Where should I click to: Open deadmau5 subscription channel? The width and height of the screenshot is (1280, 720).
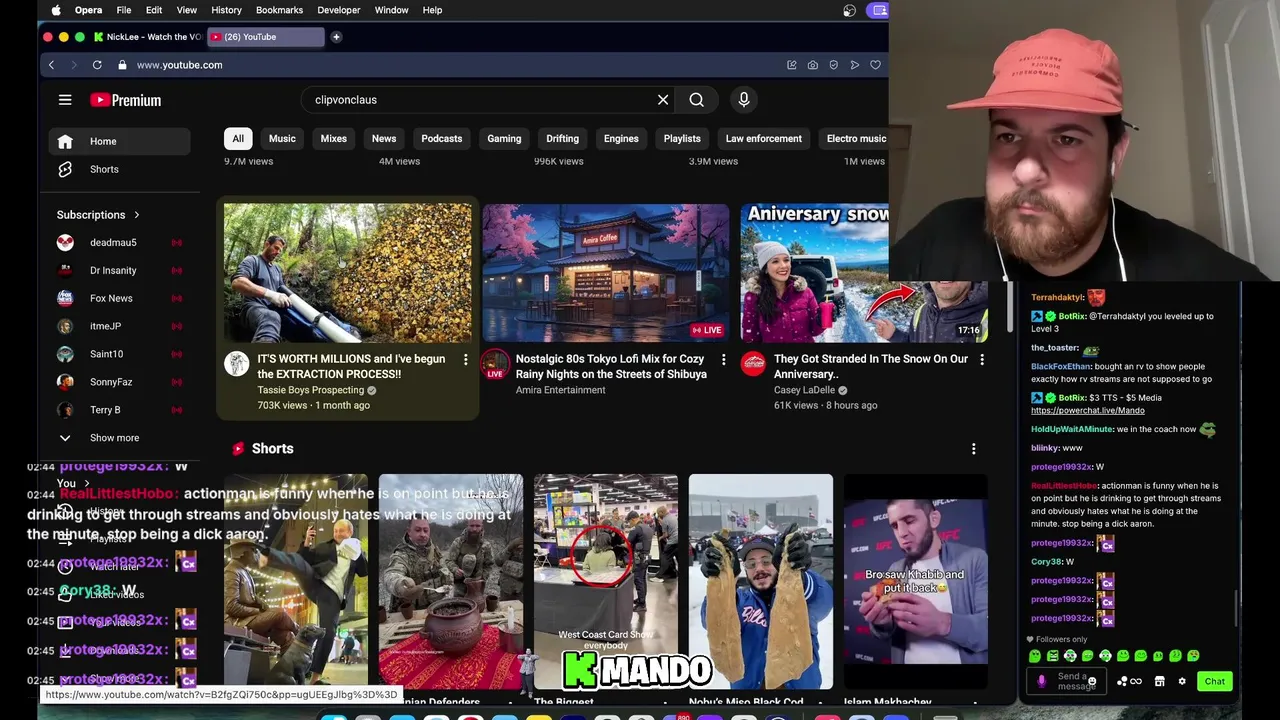(119, 243)
